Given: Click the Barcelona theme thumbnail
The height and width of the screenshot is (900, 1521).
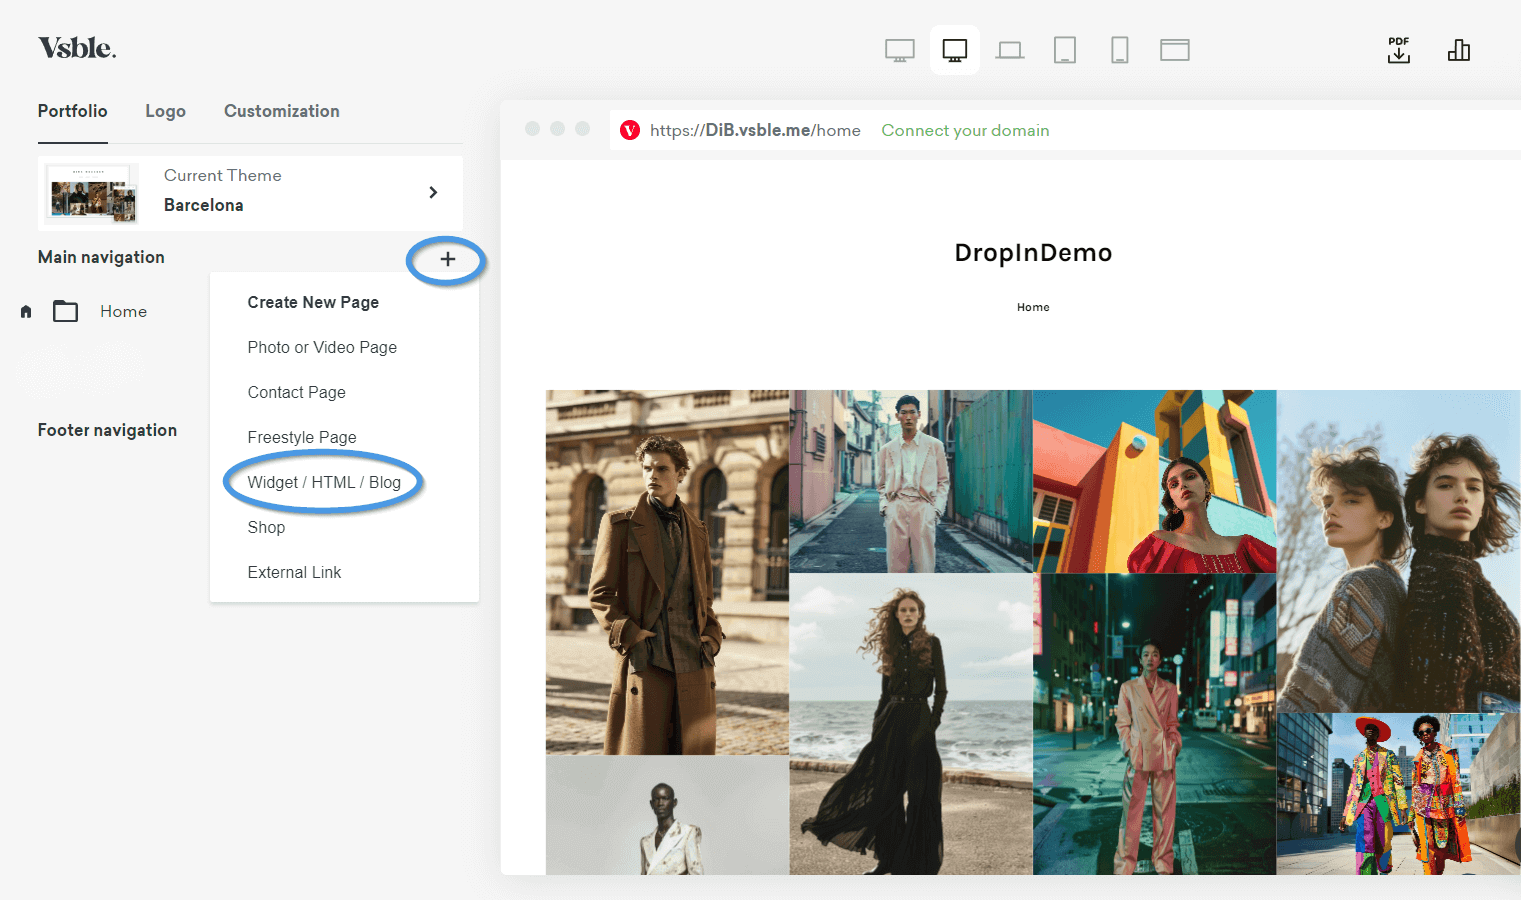Looking at the screenshot, I should 91,193.
